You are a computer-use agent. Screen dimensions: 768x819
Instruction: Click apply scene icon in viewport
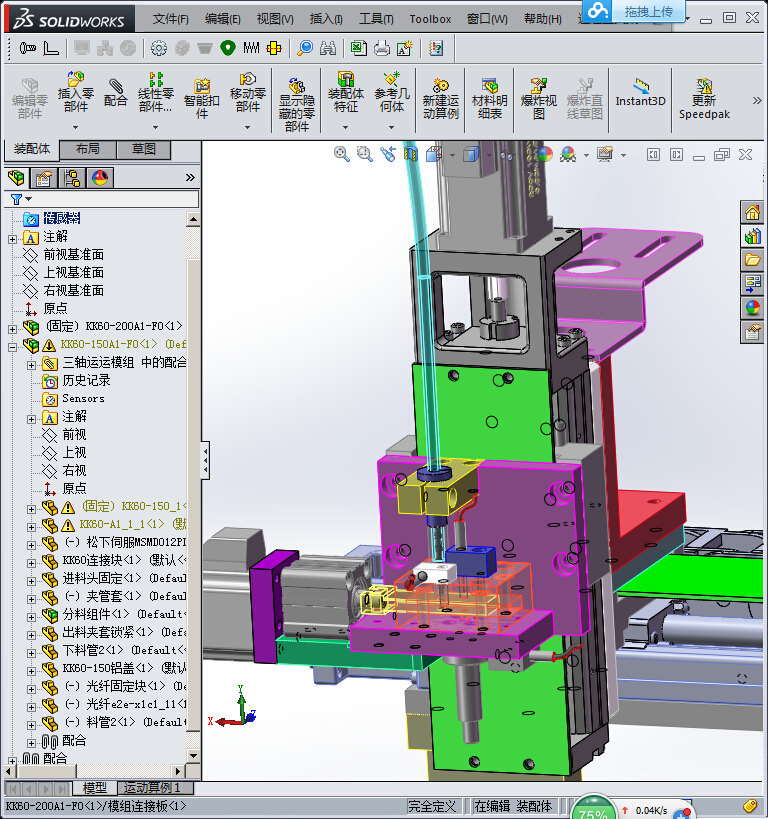point(568,154)
